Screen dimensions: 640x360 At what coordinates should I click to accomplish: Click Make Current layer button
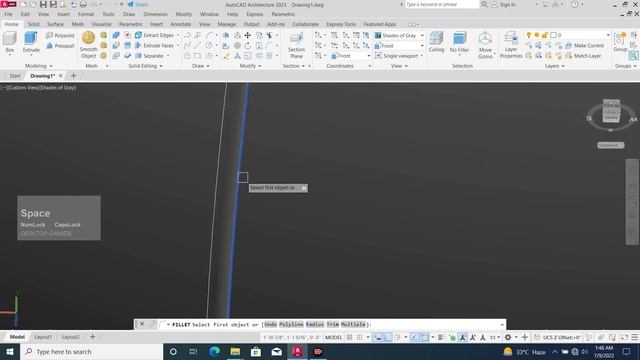click(584, 45)
